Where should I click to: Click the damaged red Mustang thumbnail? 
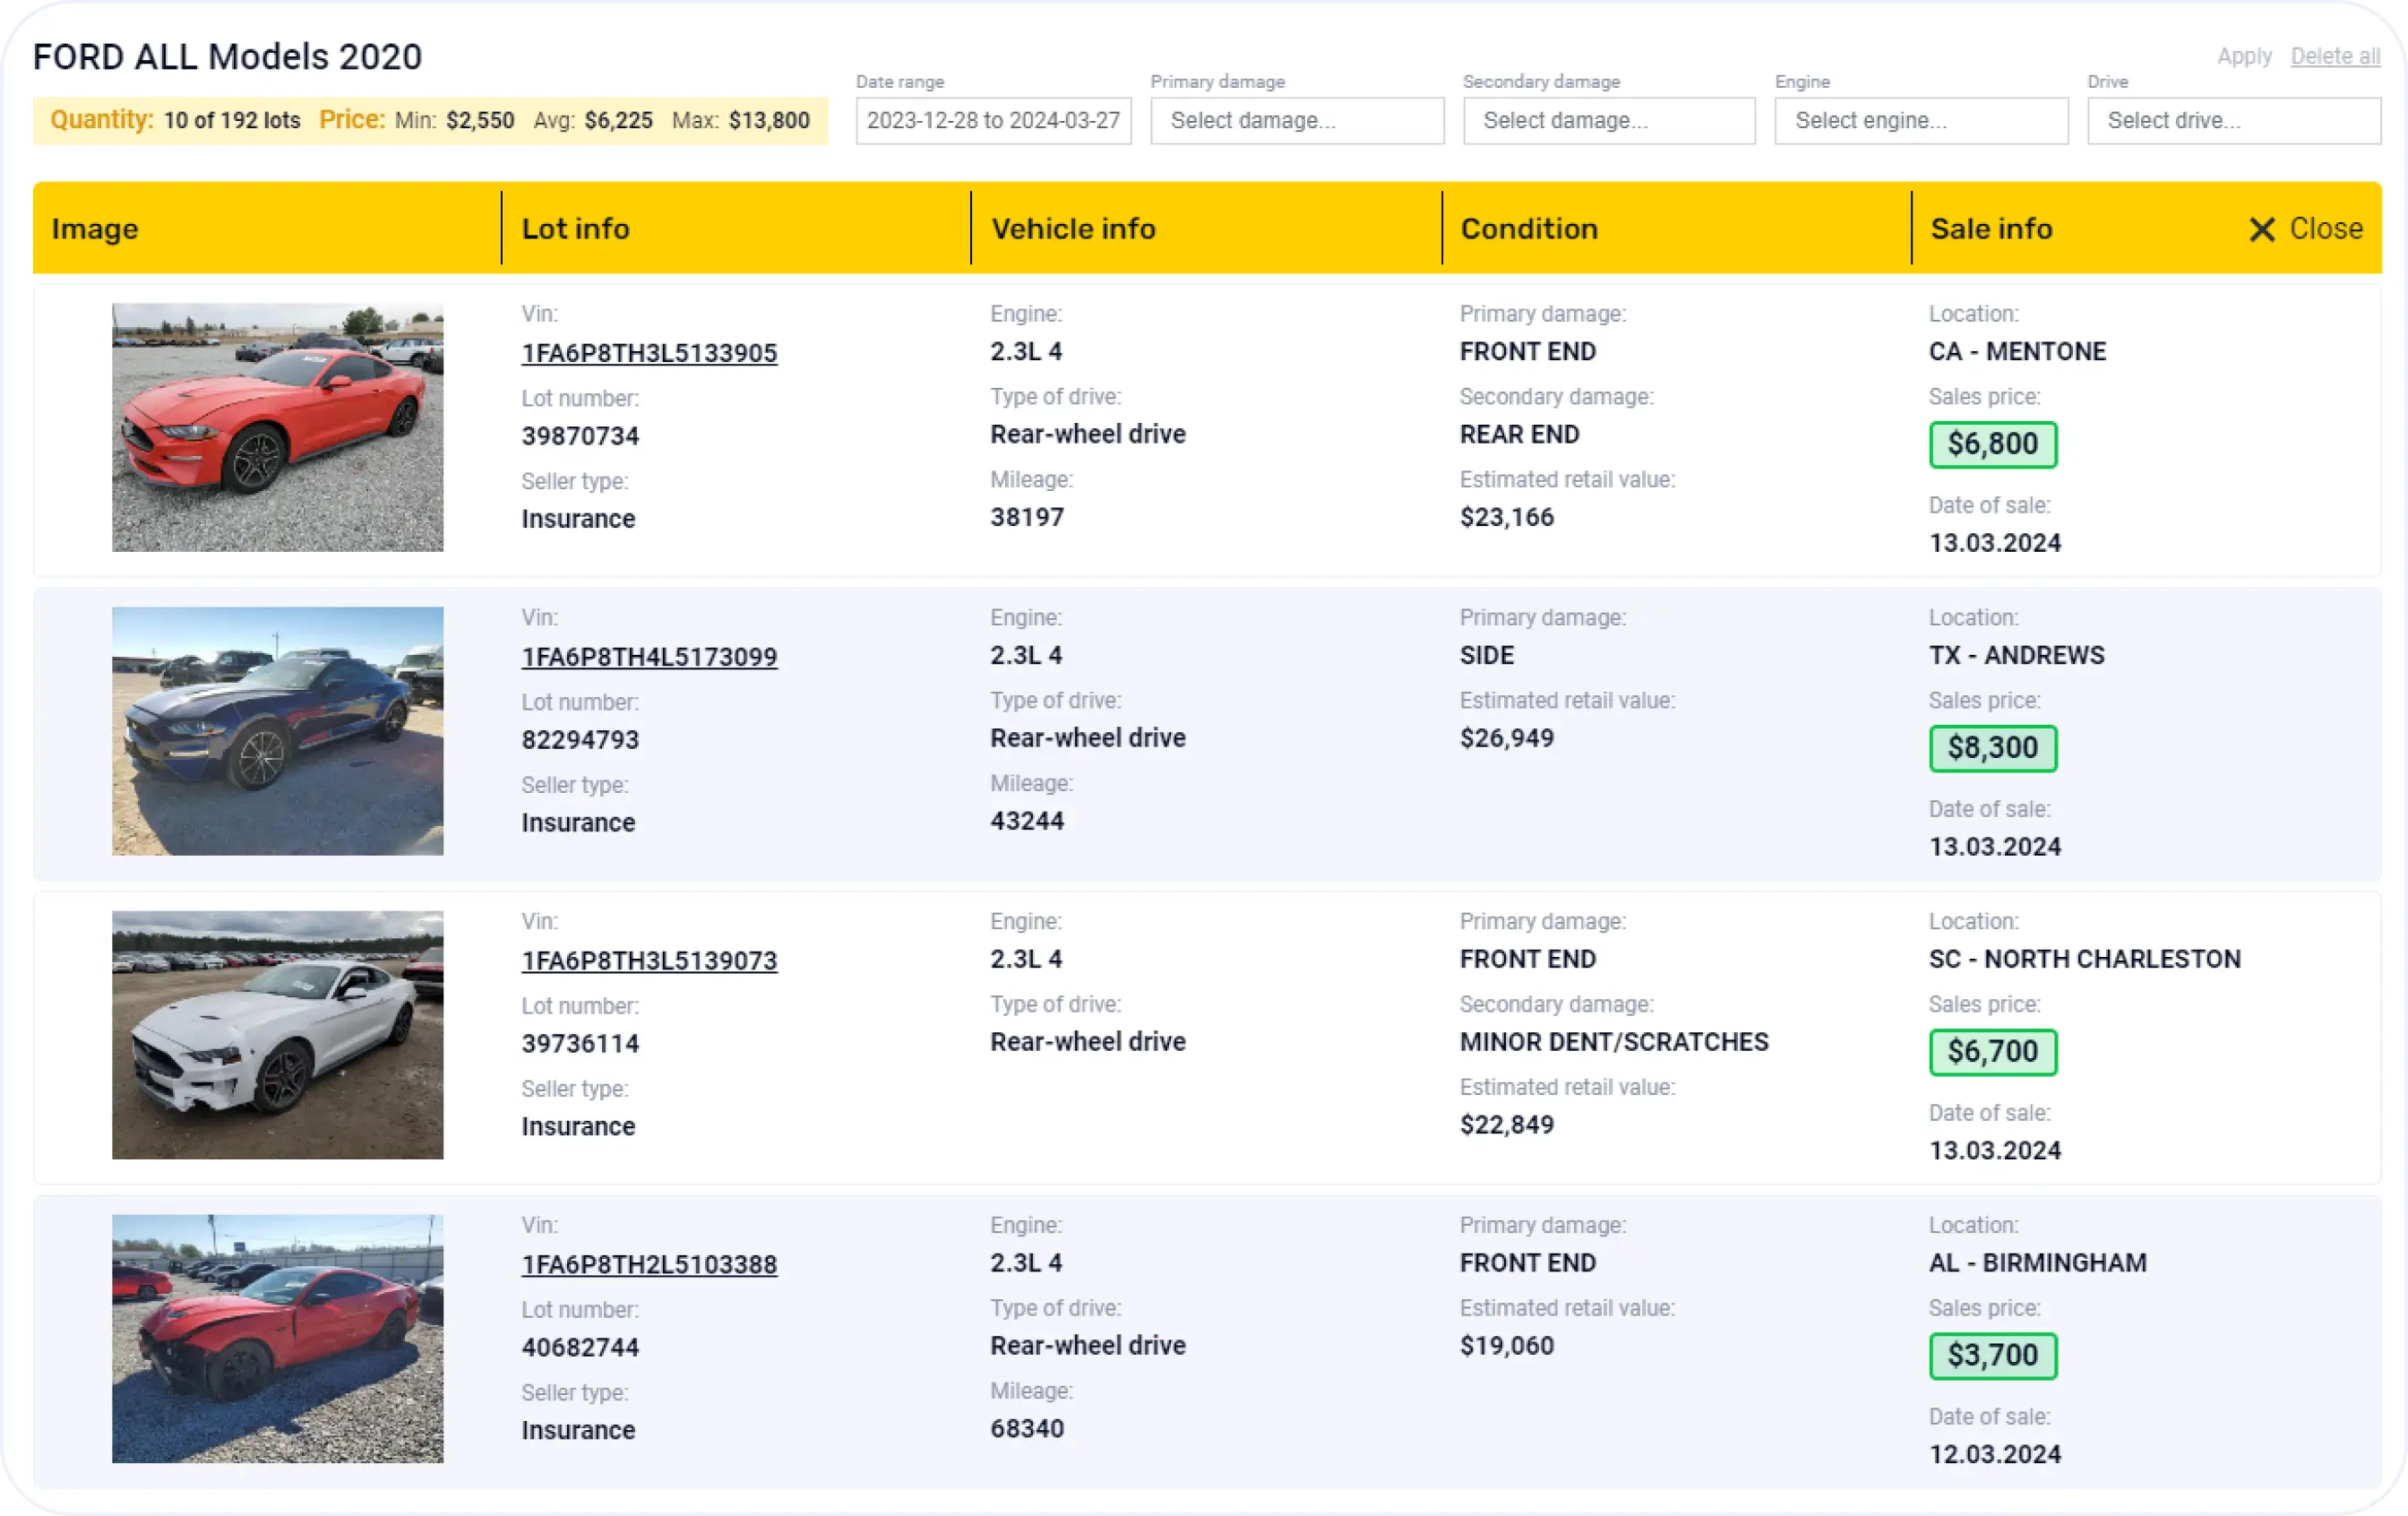click(x=277, y=1339)
